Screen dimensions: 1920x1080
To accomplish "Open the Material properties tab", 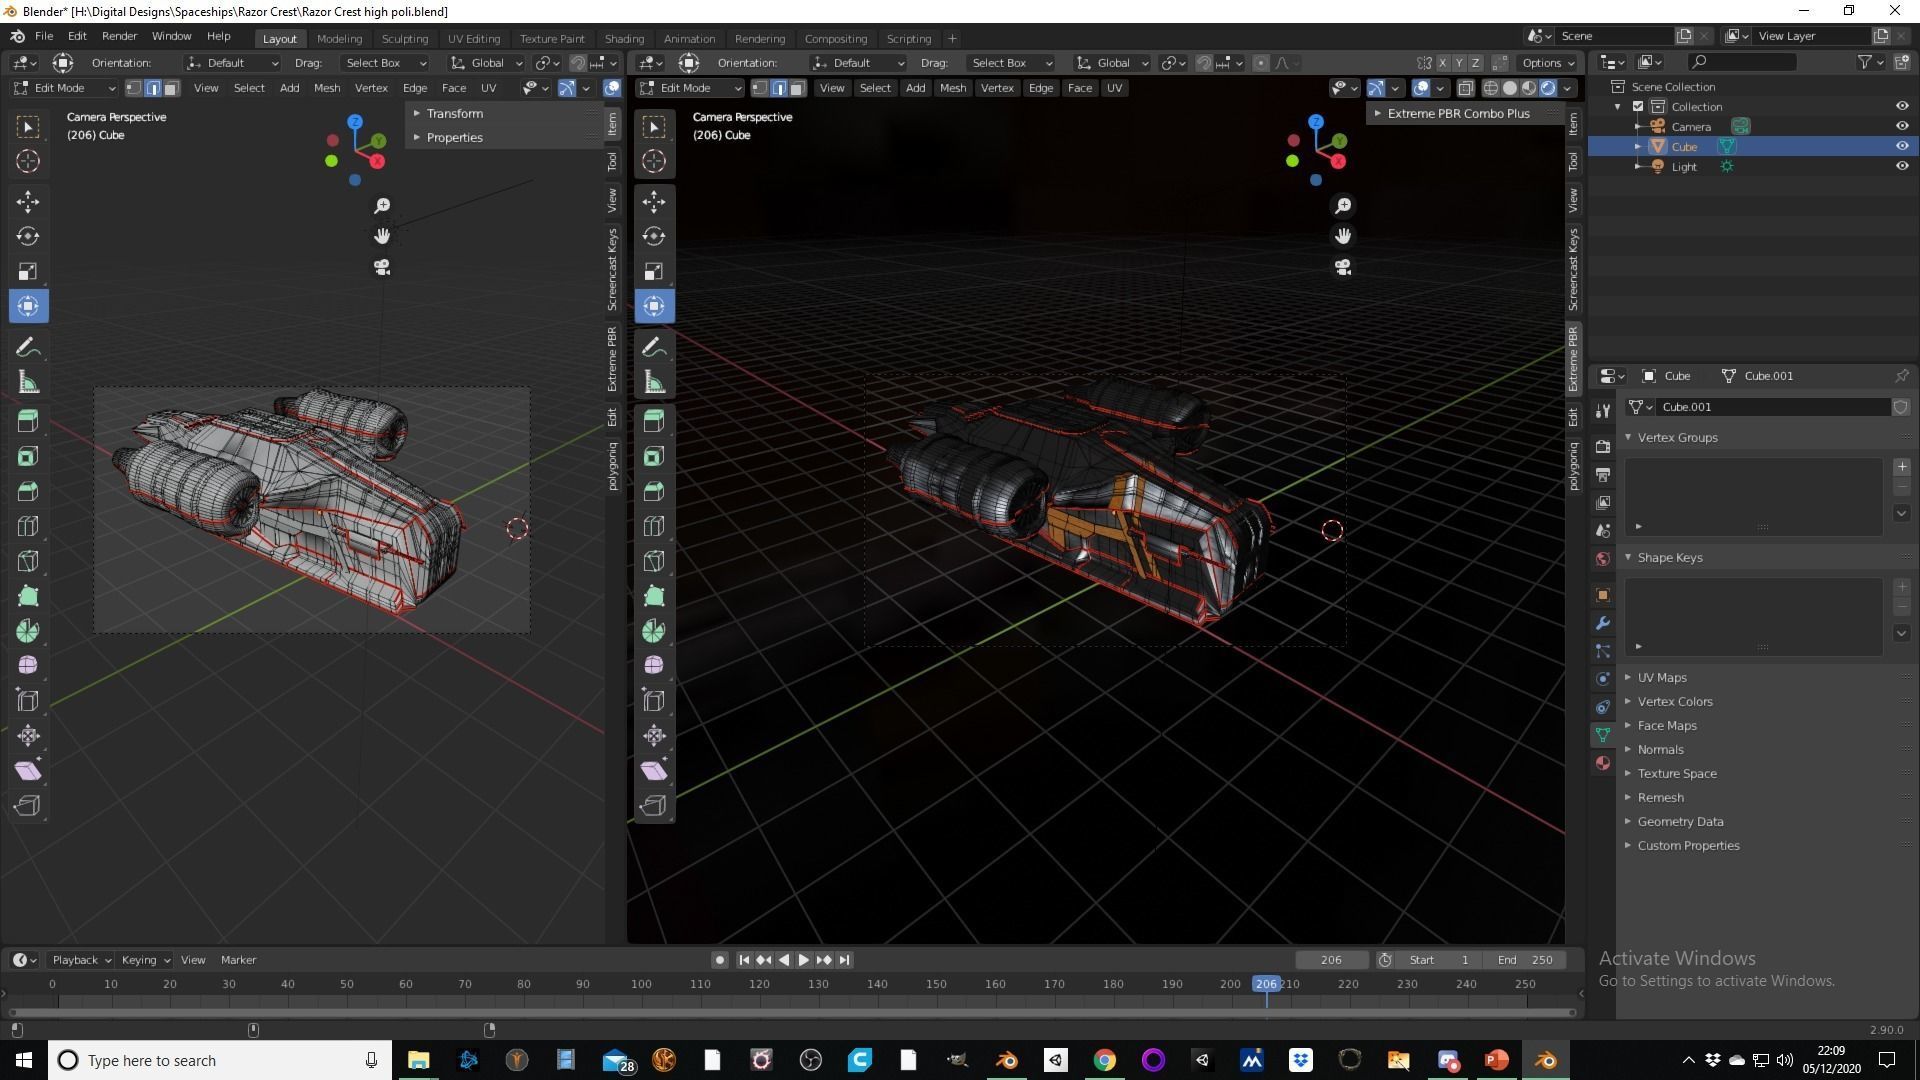I will point(1603,763).
